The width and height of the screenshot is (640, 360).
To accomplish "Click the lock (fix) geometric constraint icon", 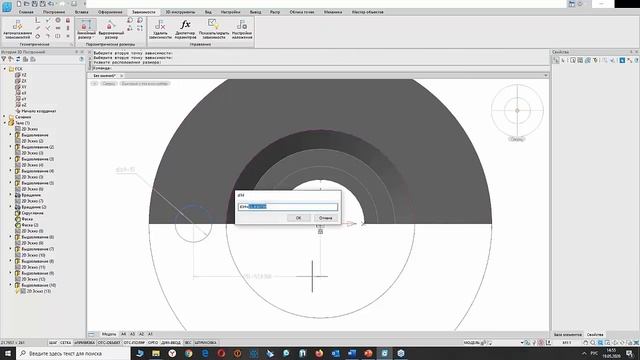I will point(68,20).
